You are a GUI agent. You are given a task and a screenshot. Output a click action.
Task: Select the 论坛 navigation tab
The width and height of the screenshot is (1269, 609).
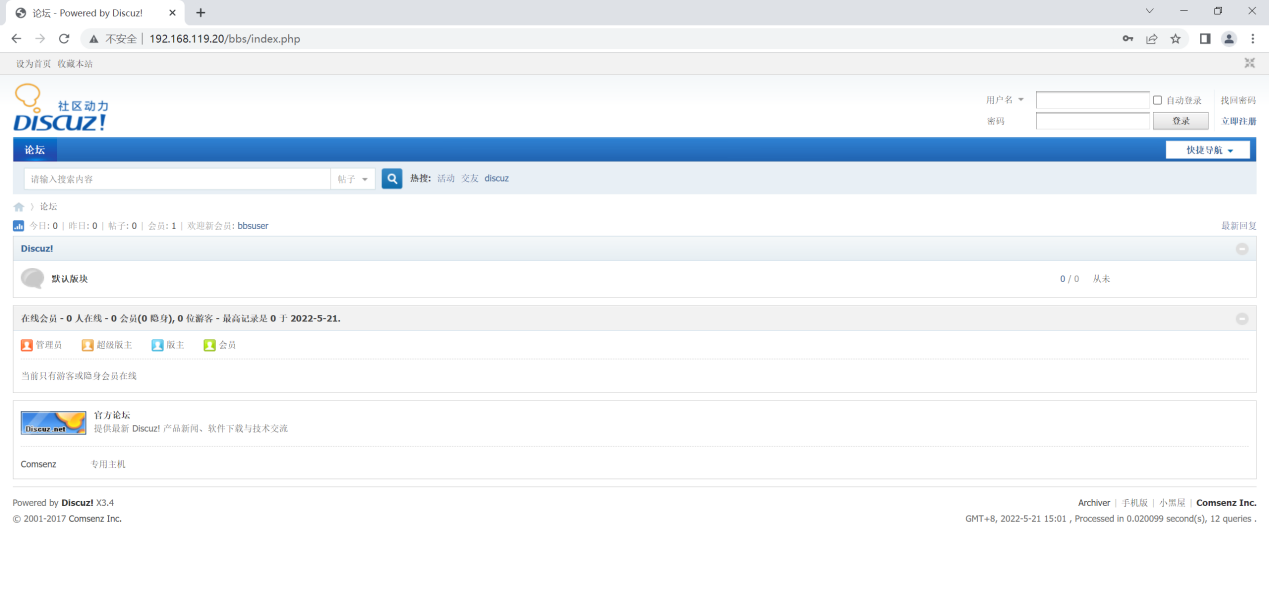coord(35,150)
